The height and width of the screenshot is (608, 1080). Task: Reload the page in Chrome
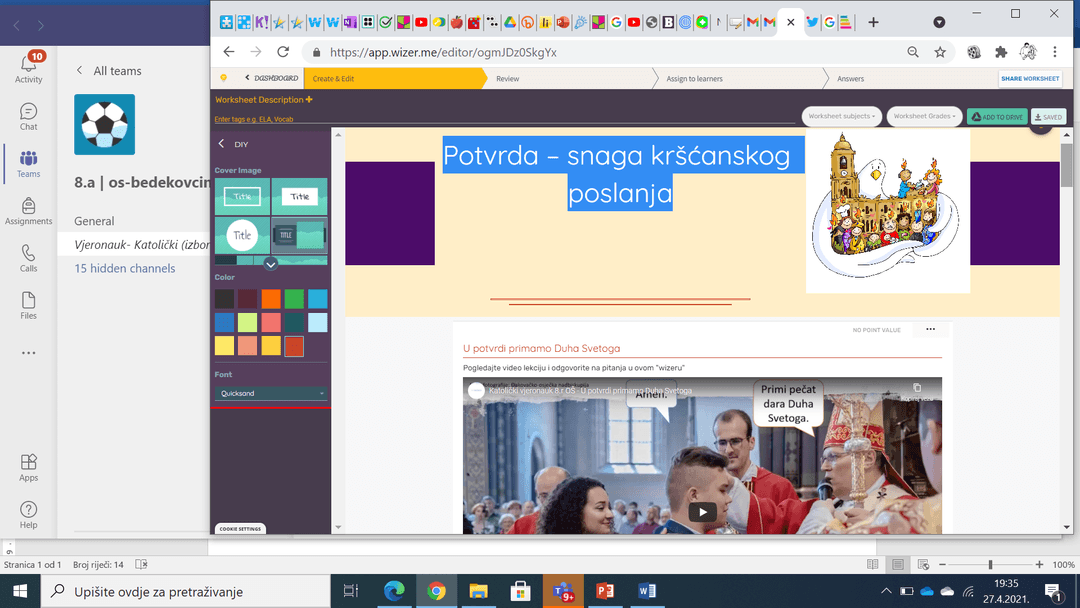click(x=283, y=52)
